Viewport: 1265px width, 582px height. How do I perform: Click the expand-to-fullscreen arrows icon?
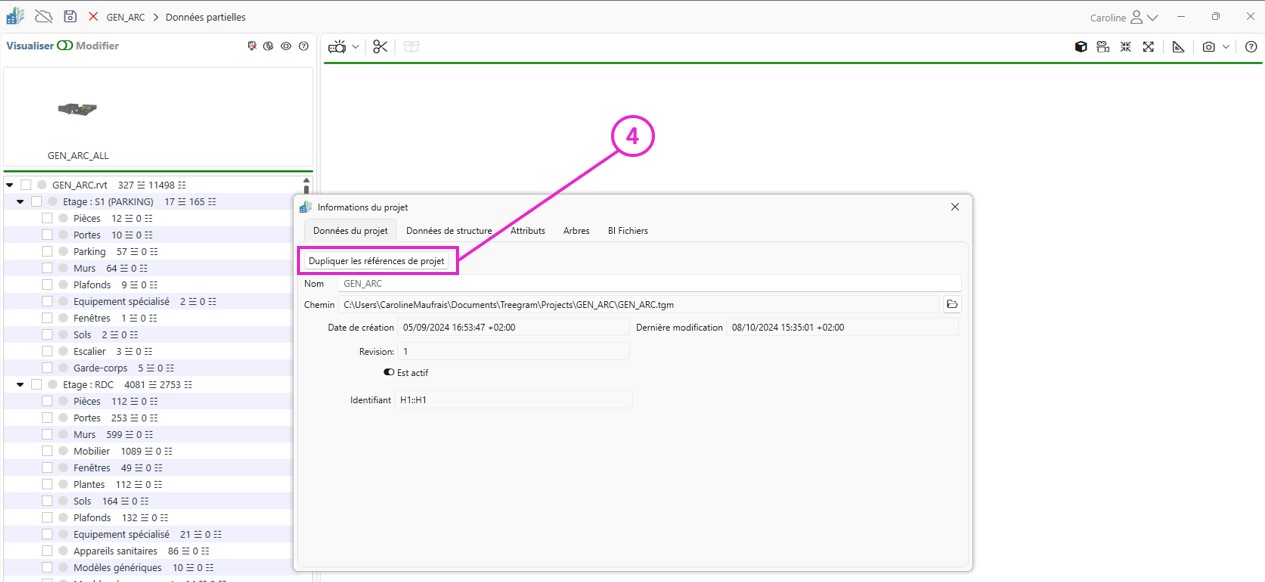coord(1148,46)
